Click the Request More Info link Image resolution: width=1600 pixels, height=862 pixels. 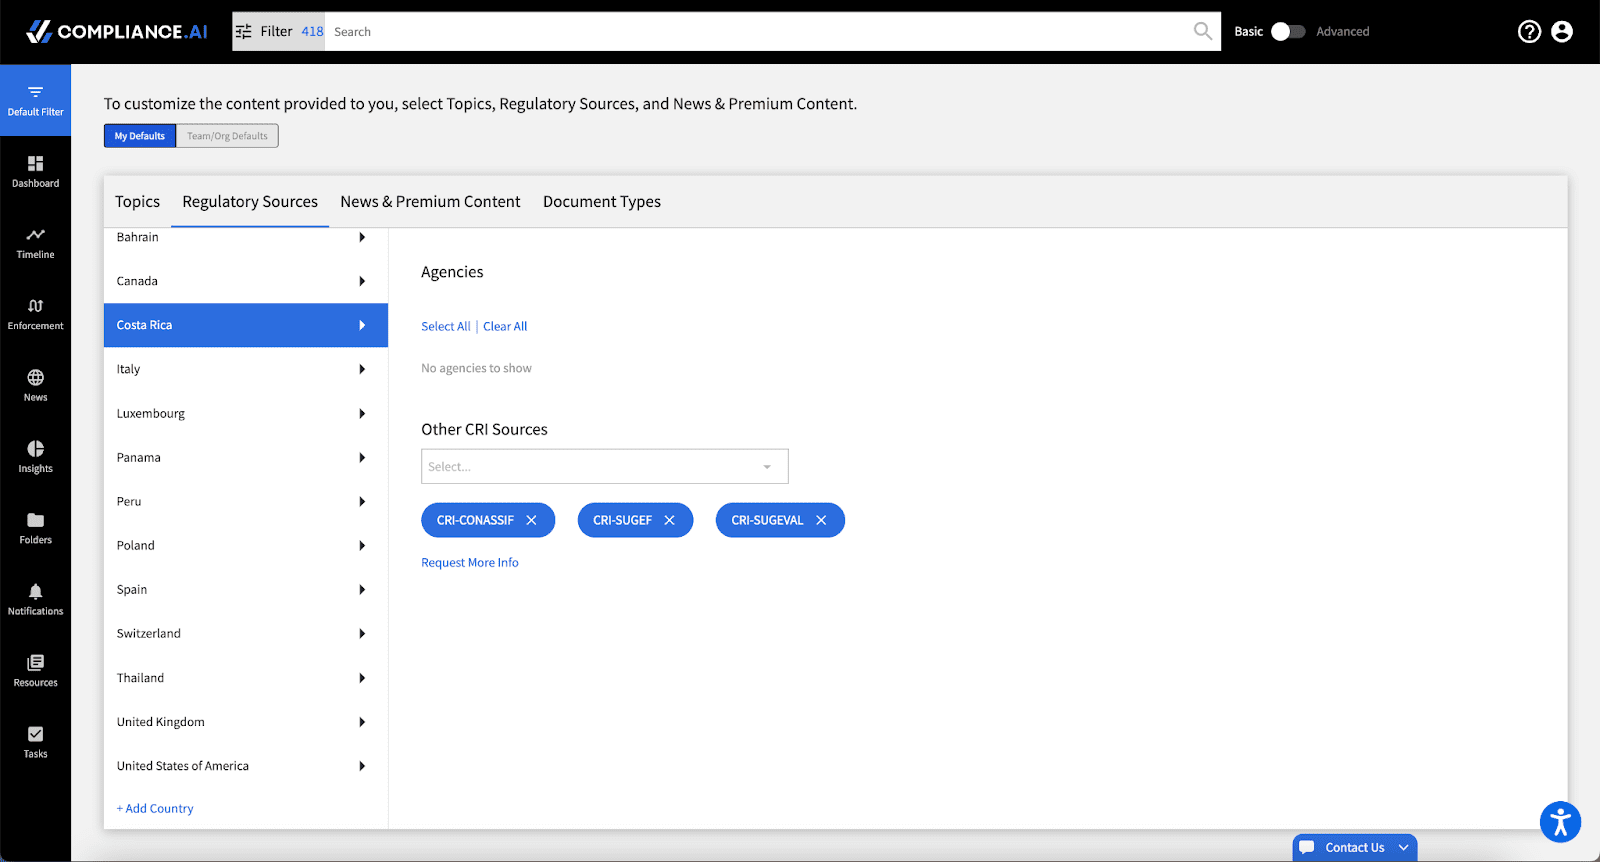[470, 562]
